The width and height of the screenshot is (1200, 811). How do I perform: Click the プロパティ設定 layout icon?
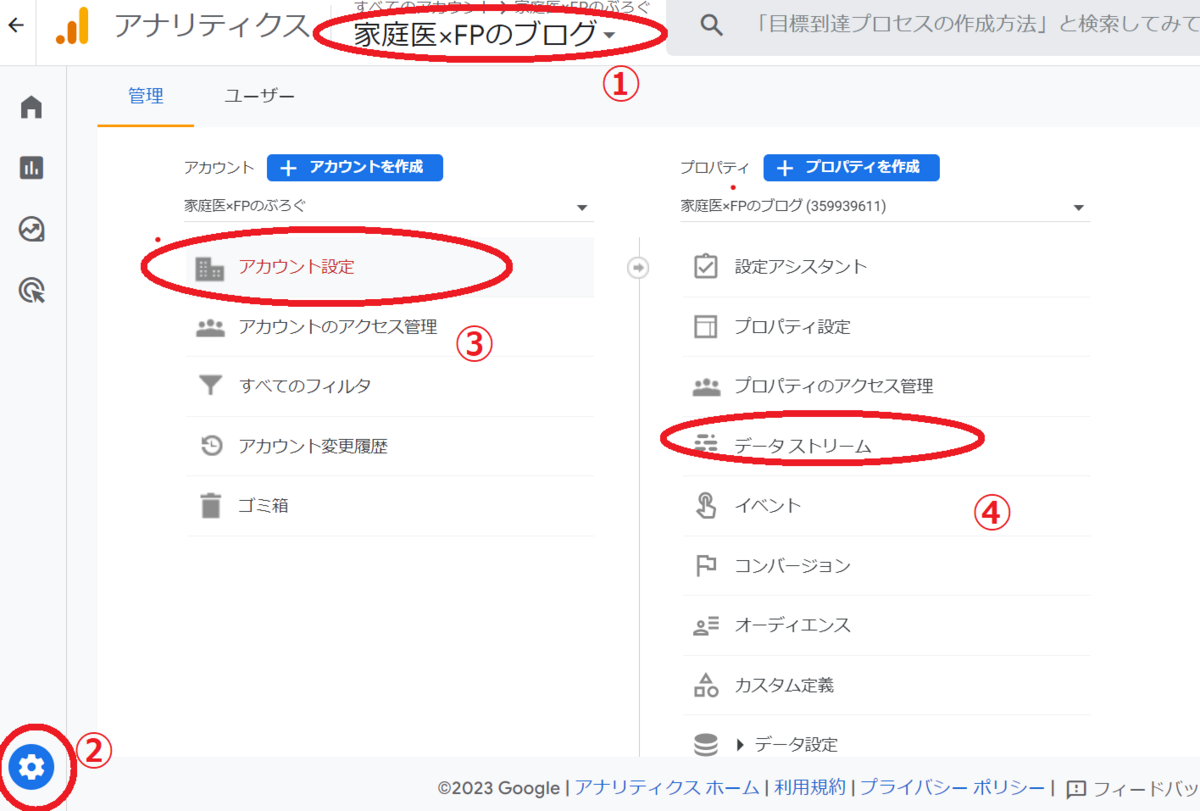(x=706, y=327)
